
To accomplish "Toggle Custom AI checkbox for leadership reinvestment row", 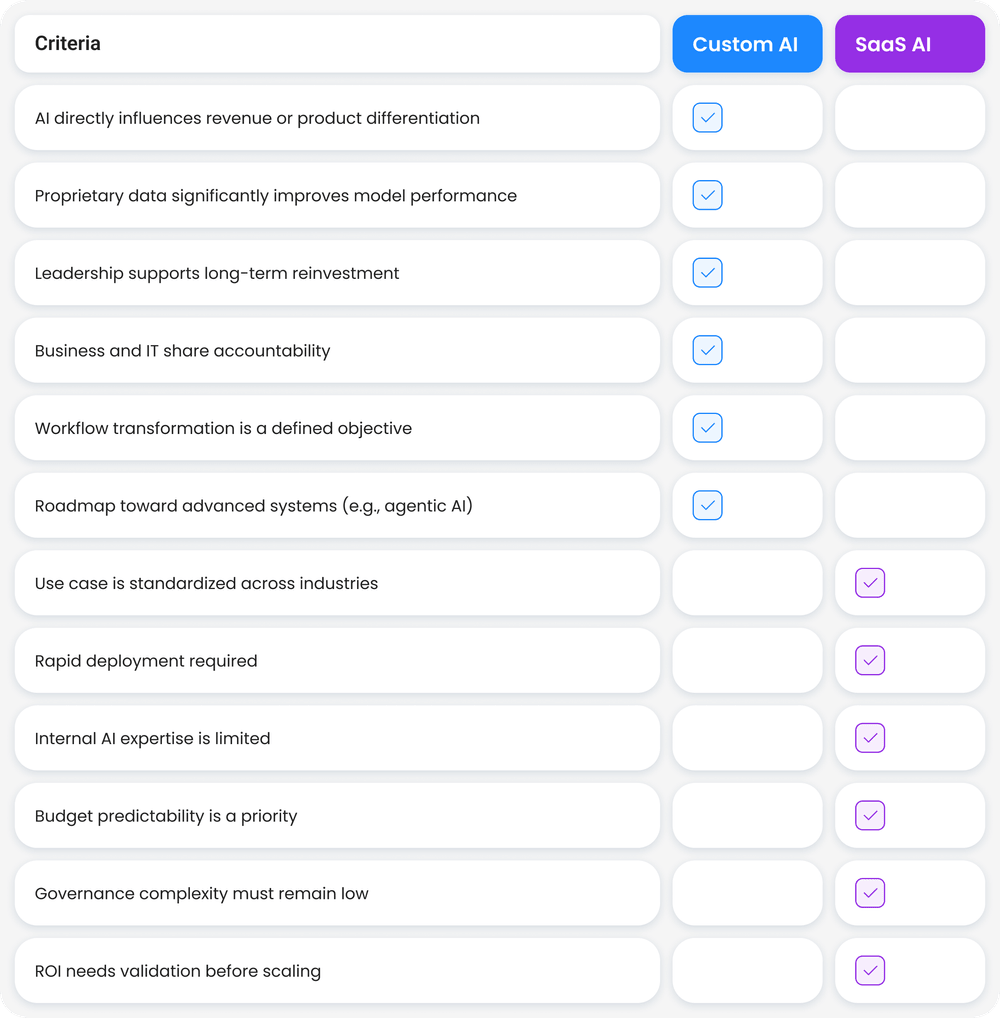I will (x=708, y=273).
